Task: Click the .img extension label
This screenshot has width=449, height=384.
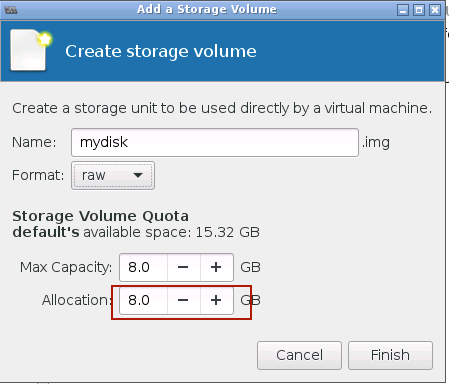Action: (x=376, y=143)
